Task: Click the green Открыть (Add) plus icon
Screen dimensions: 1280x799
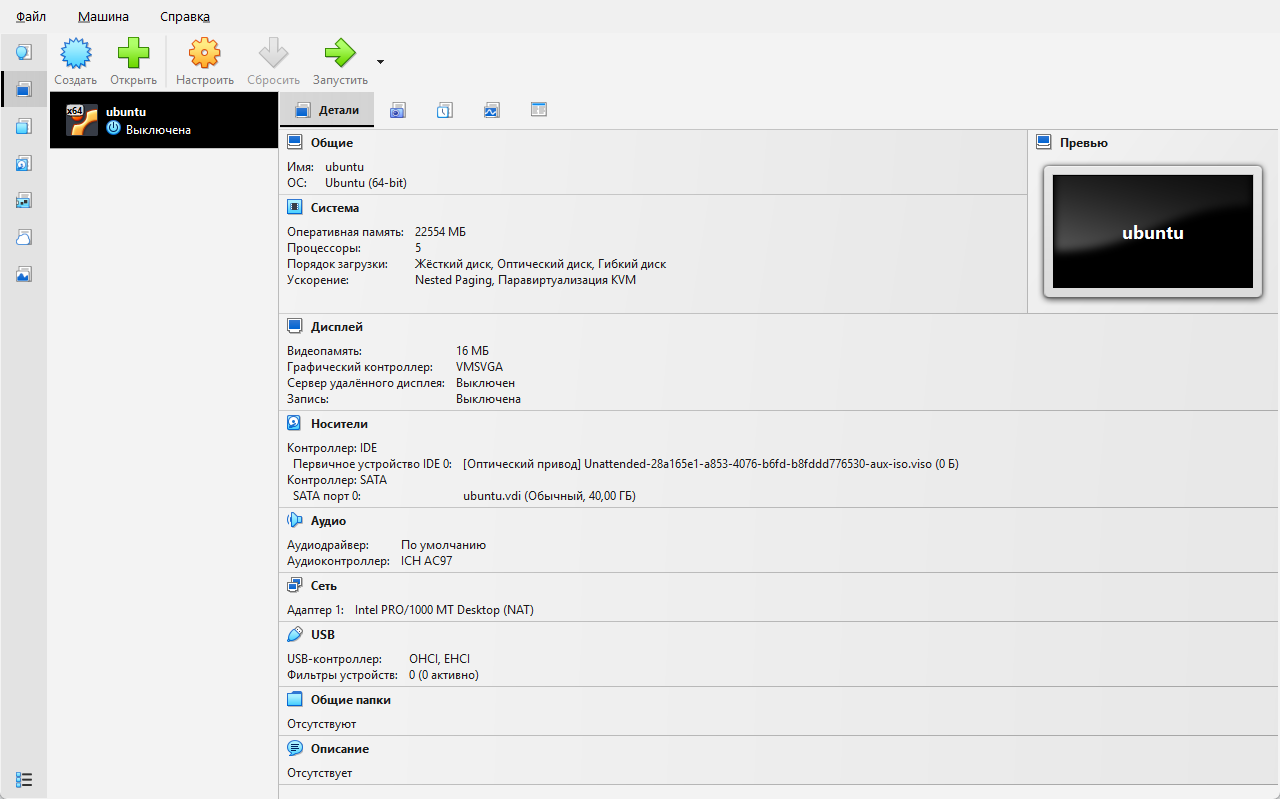Action: 133,54
